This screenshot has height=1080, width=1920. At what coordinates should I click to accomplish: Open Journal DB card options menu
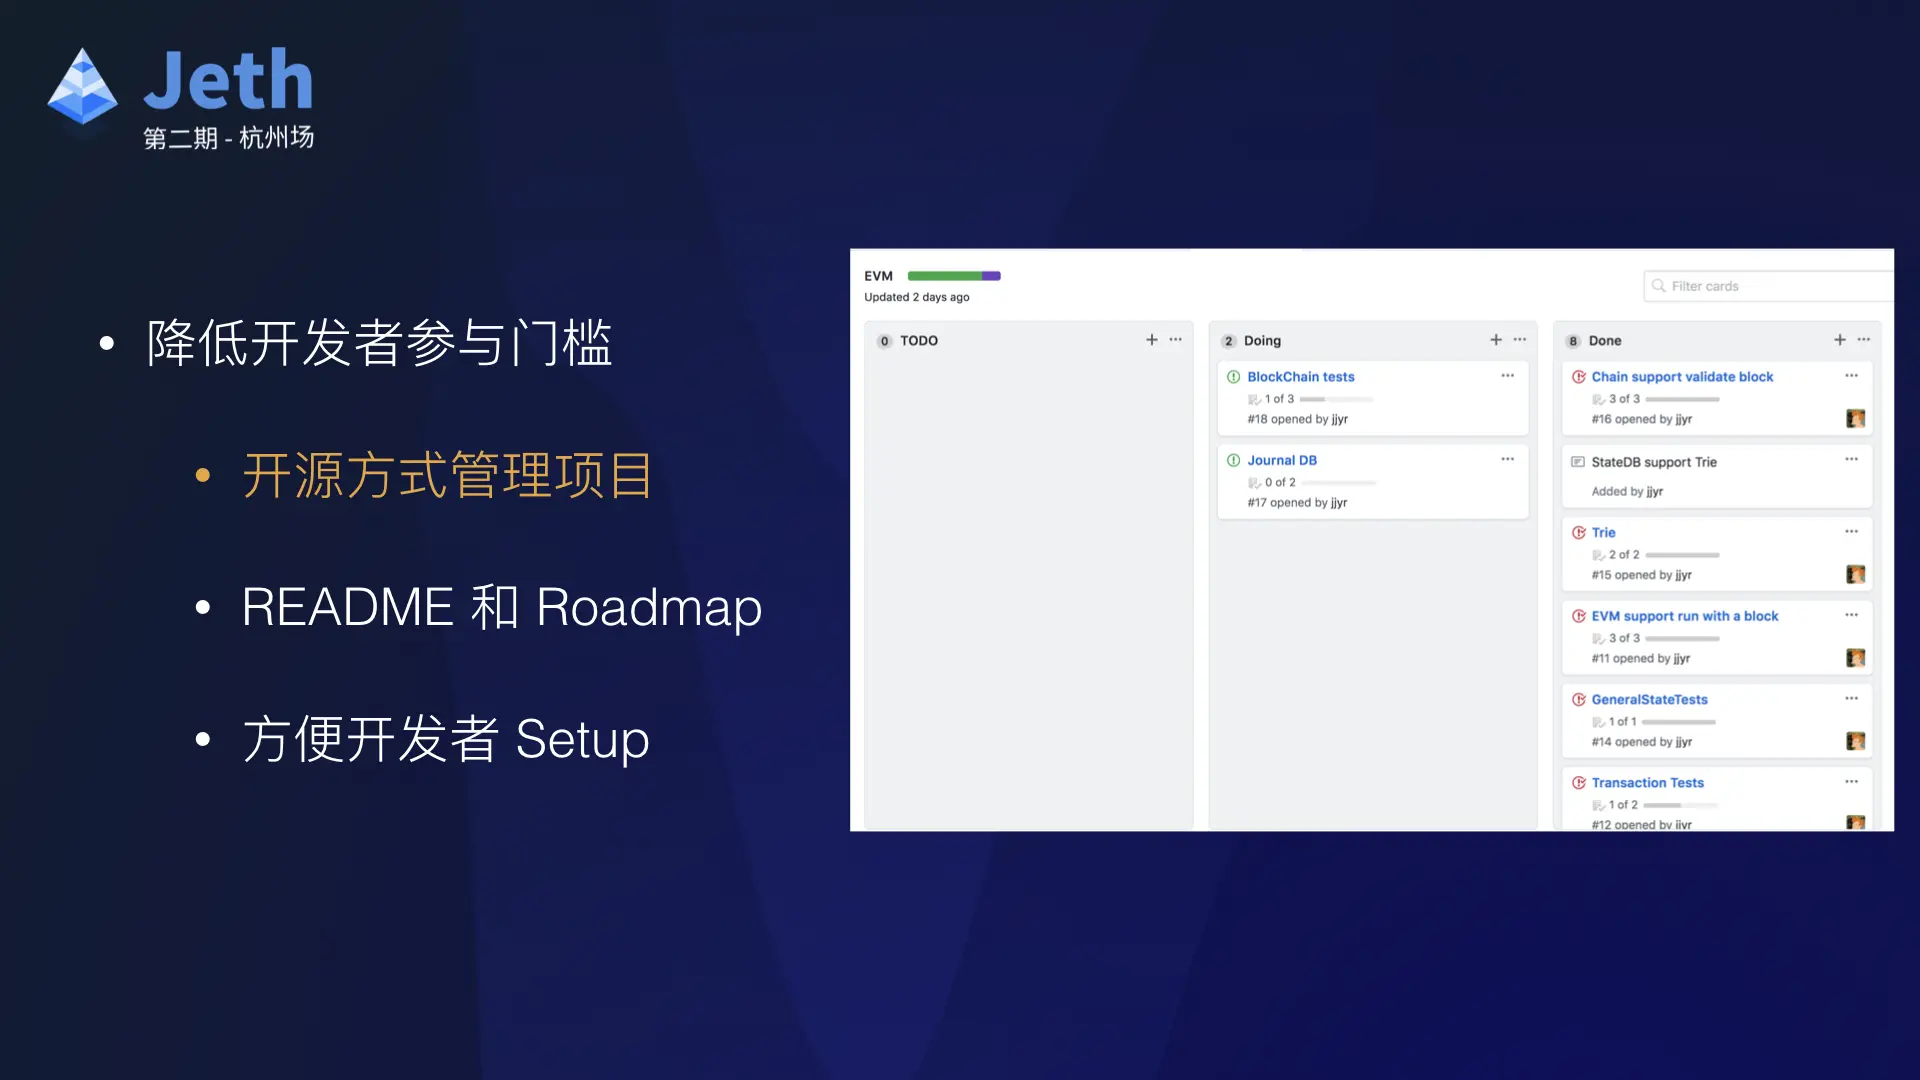pyautogui.click(x=1508, y=460)
